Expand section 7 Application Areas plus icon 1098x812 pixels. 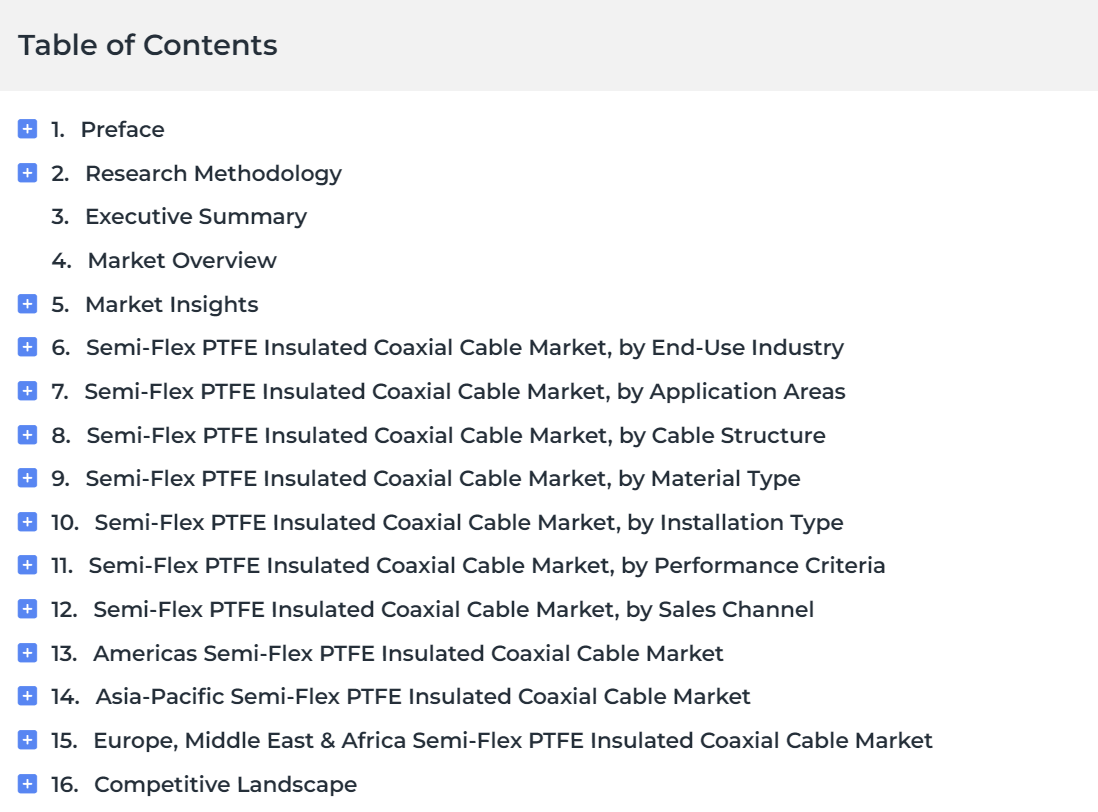(27, 391)
